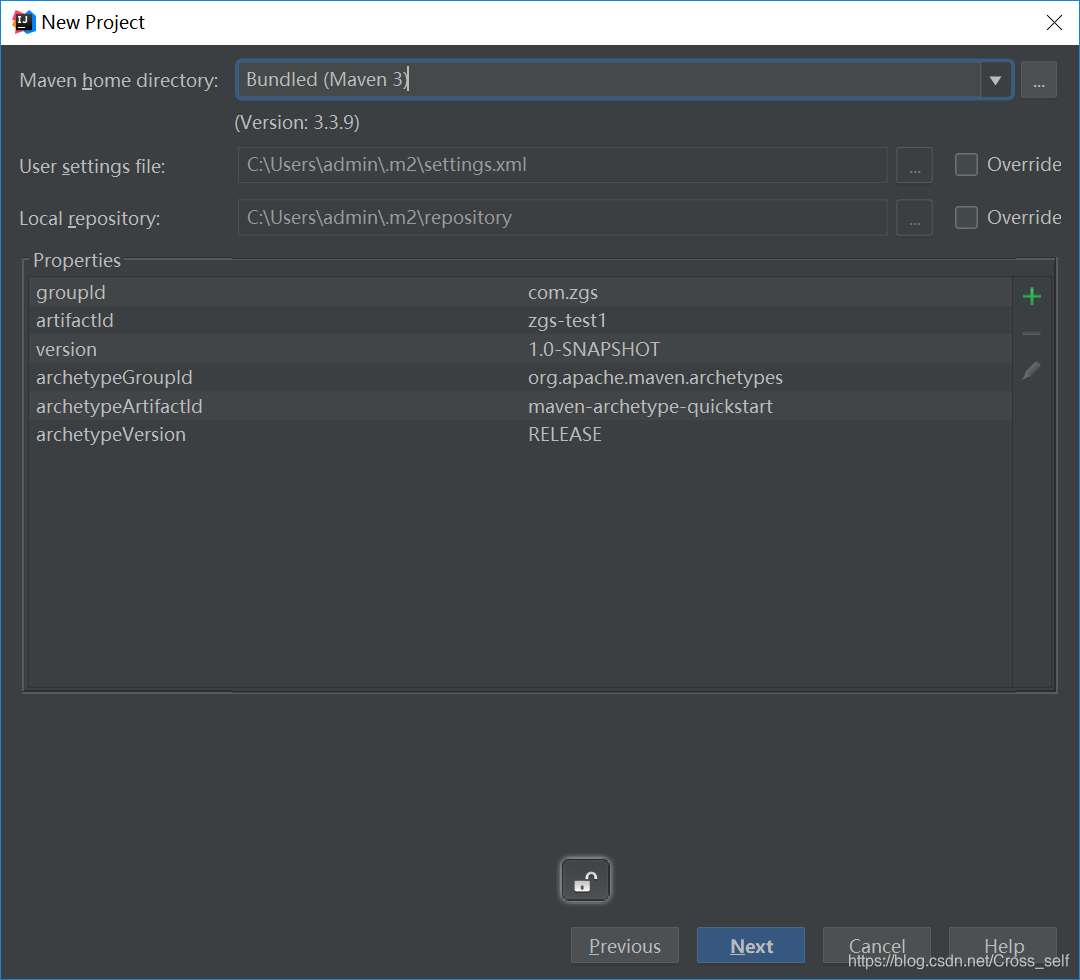
Task: Click the pencil edit property icon
Action: tap(1031, 371)
